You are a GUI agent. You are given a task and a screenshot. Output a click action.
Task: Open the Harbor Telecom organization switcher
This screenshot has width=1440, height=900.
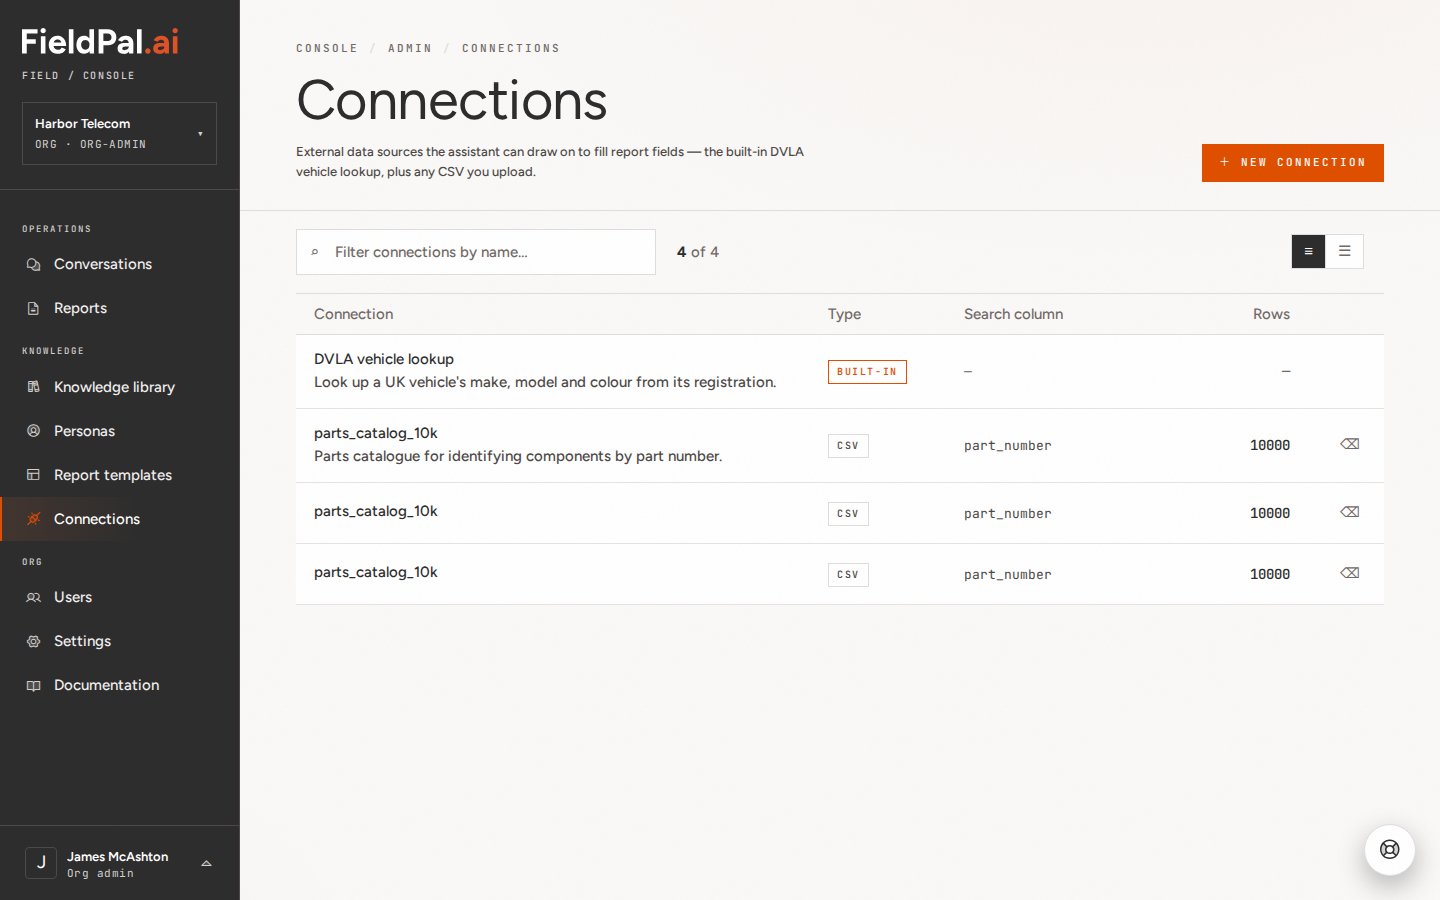pyautogui.click(x=119, y=133)
